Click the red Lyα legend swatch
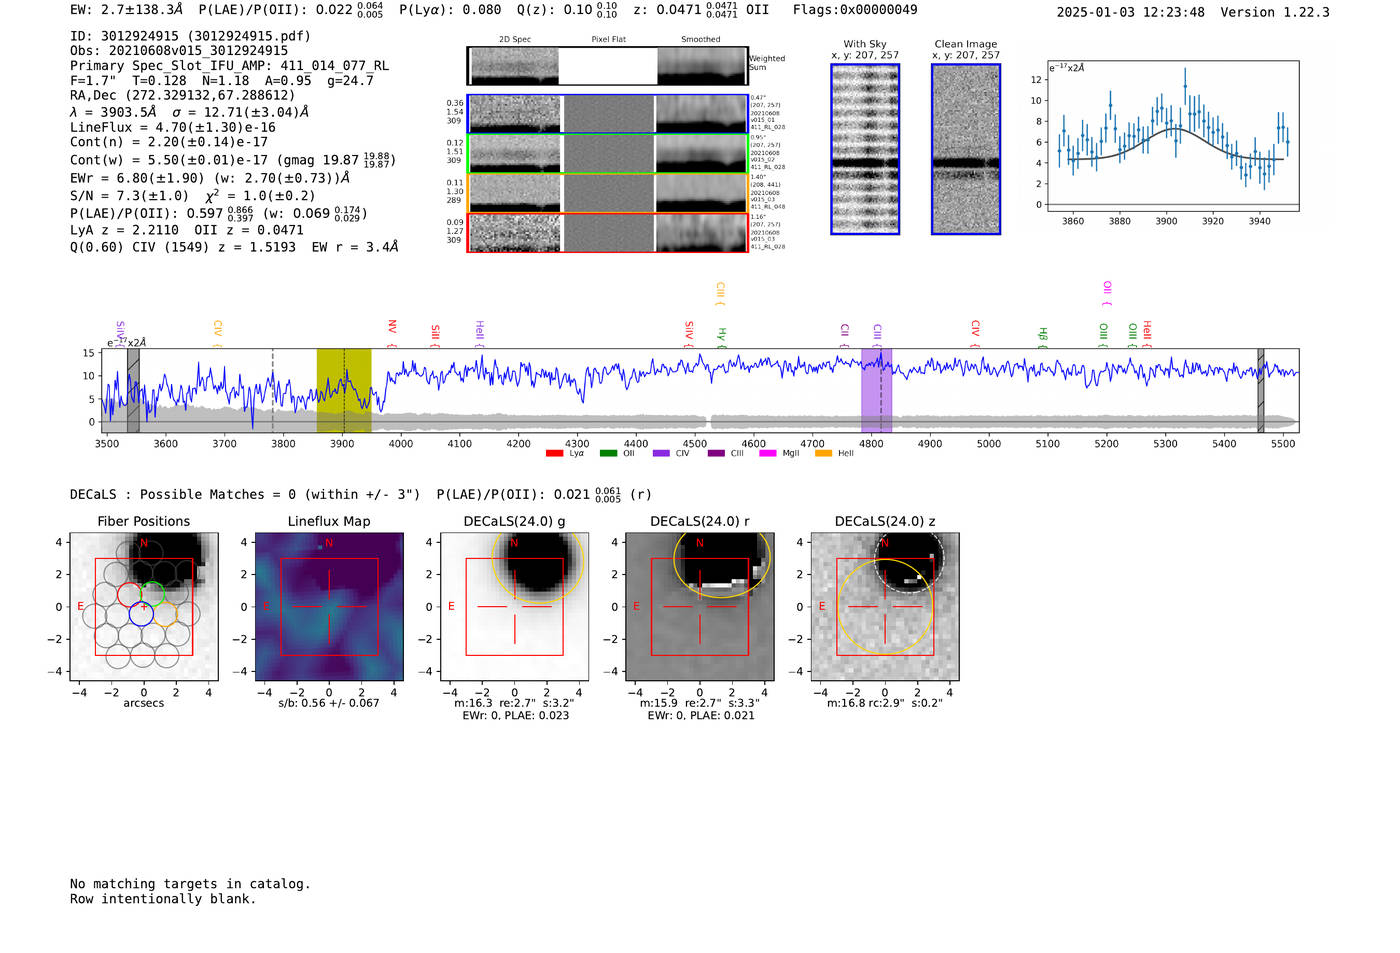Viewport: 1400px width, 953px height. click(554, 454)
